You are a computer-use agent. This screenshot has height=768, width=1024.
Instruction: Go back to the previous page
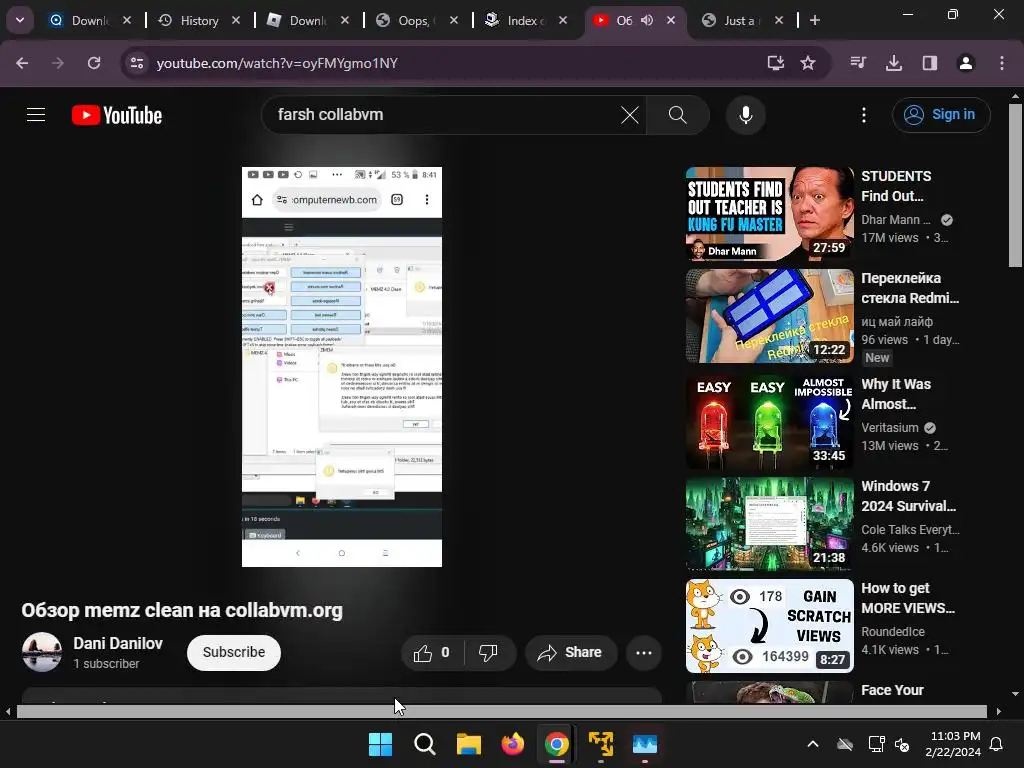pos(22,63)
